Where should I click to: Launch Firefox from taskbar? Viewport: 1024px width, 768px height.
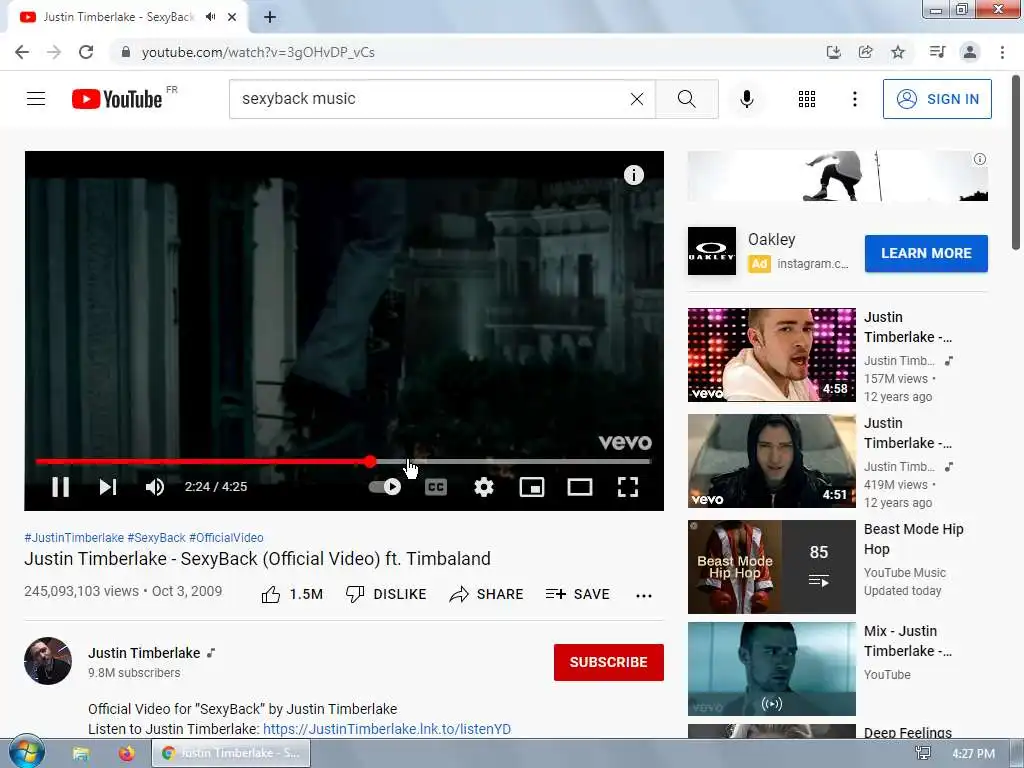click(126, 753)
